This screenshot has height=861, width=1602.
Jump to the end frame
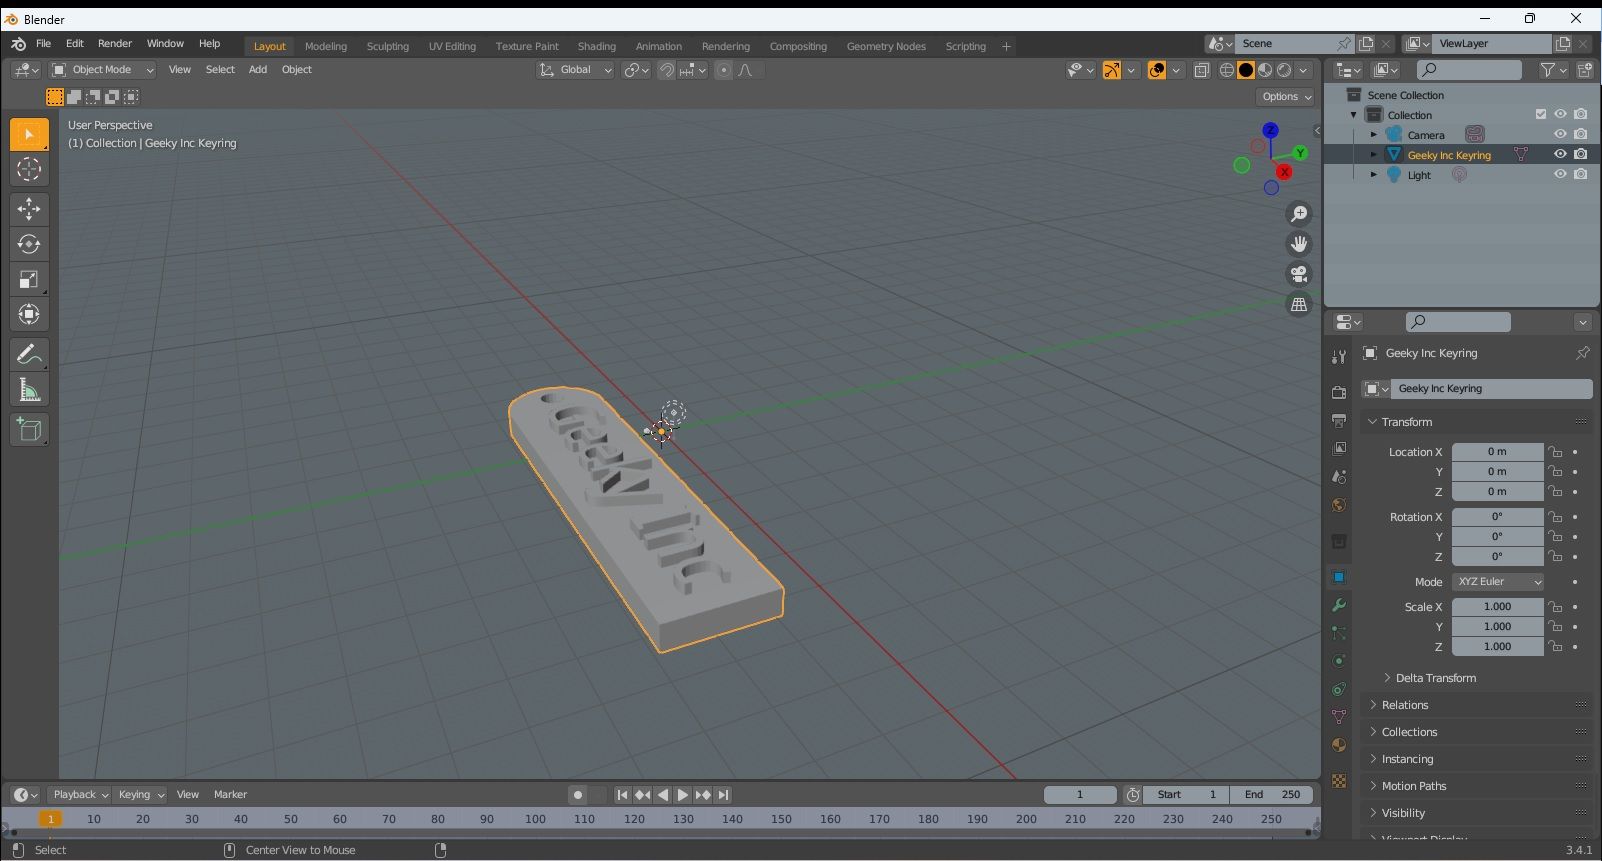coord(723,795)
